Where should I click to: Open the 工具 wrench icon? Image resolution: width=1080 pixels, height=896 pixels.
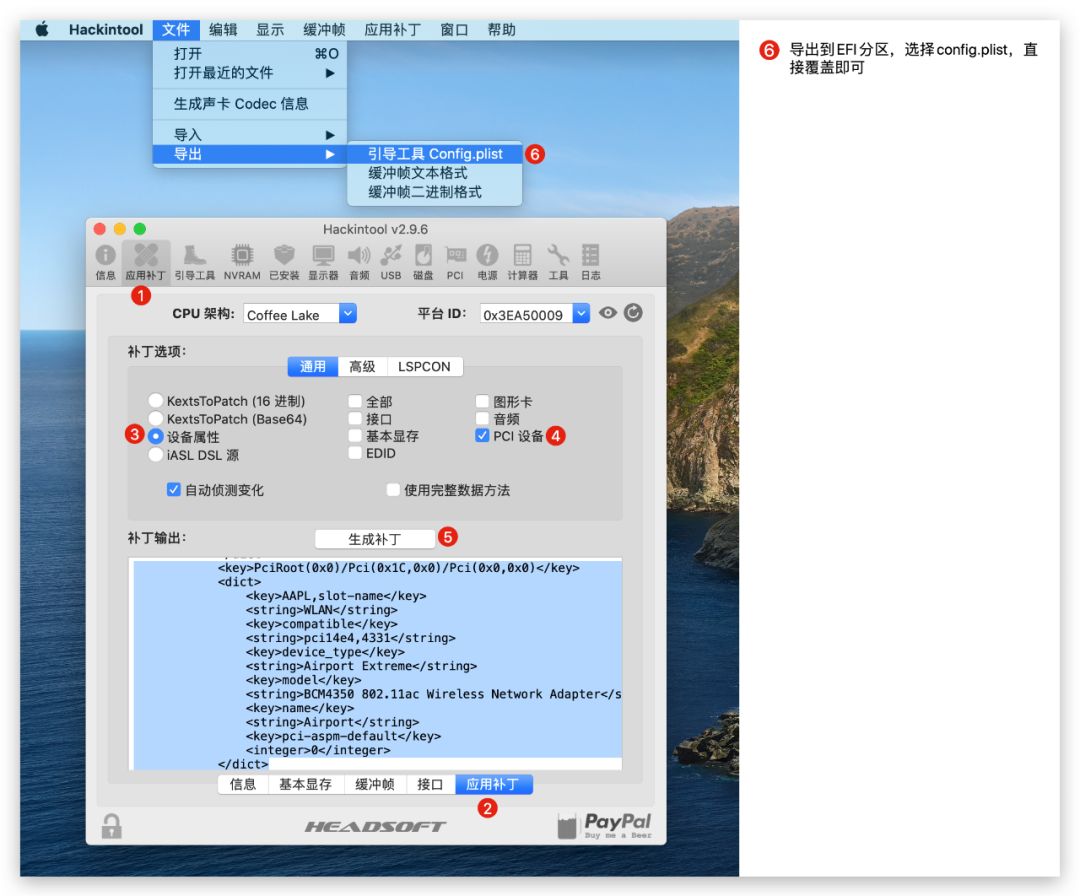[x=558, y=261]
